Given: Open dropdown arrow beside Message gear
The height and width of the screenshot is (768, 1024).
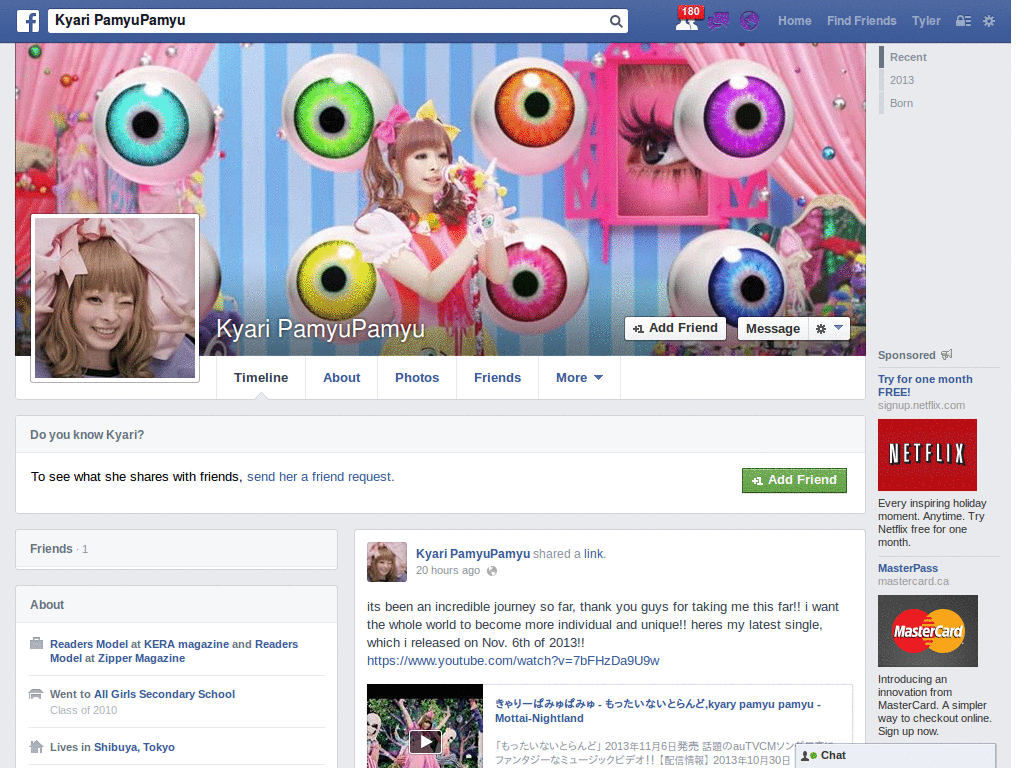Looking at the screenshot, I should coord(839,328).
